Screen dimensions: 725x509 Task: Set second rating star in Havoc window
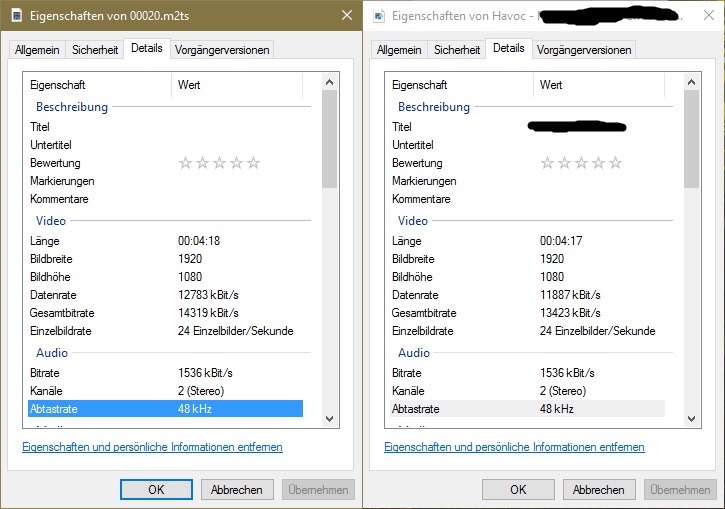point(565,163)
